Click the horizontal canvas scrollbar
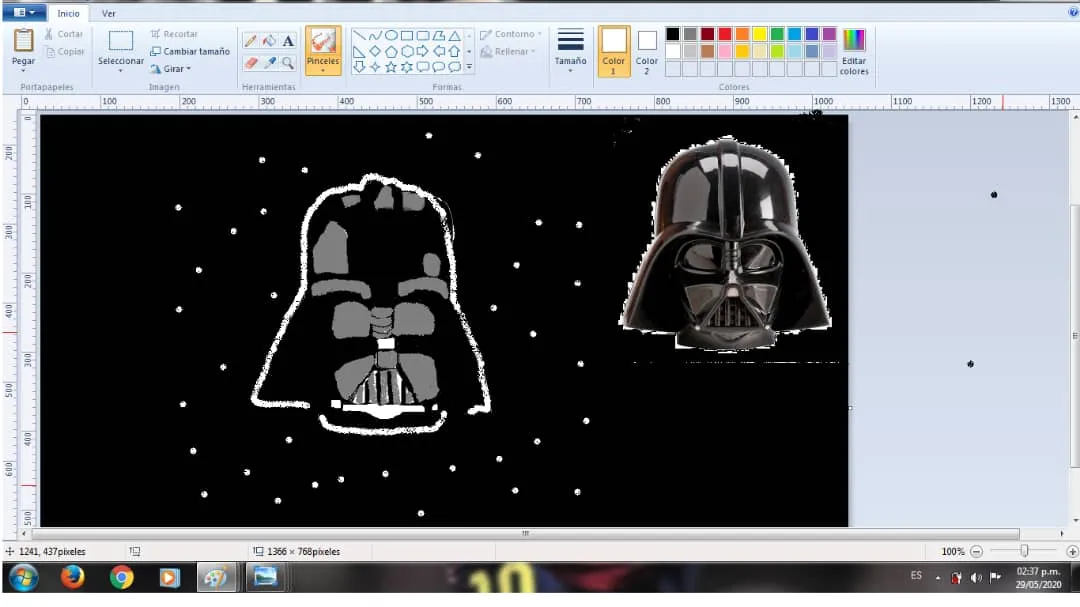 point(526,534)
